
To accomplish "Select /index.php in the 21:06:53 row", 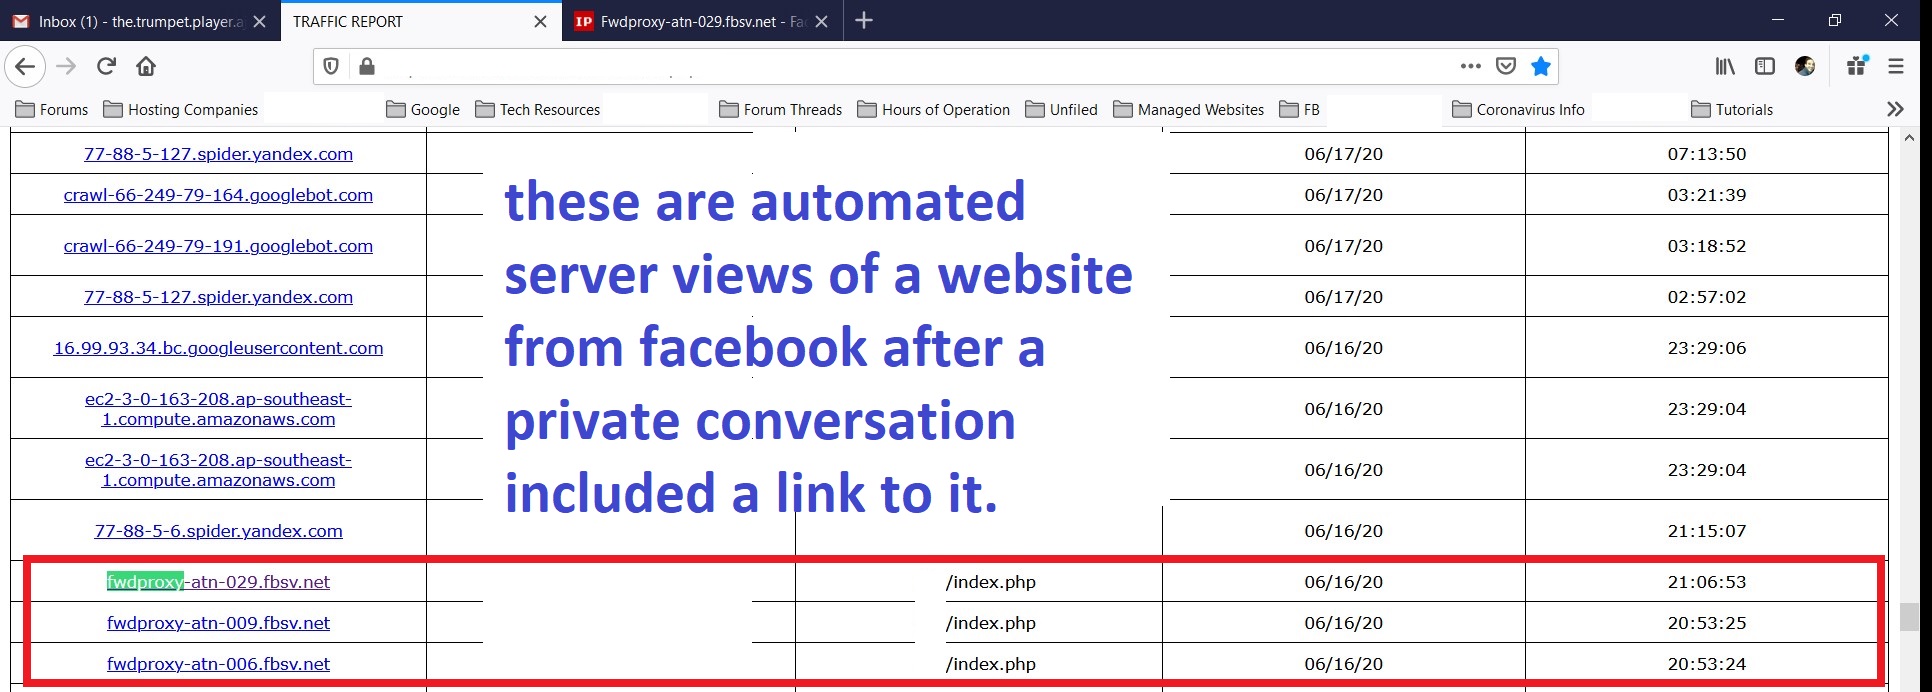I will [x=991, y=582].
